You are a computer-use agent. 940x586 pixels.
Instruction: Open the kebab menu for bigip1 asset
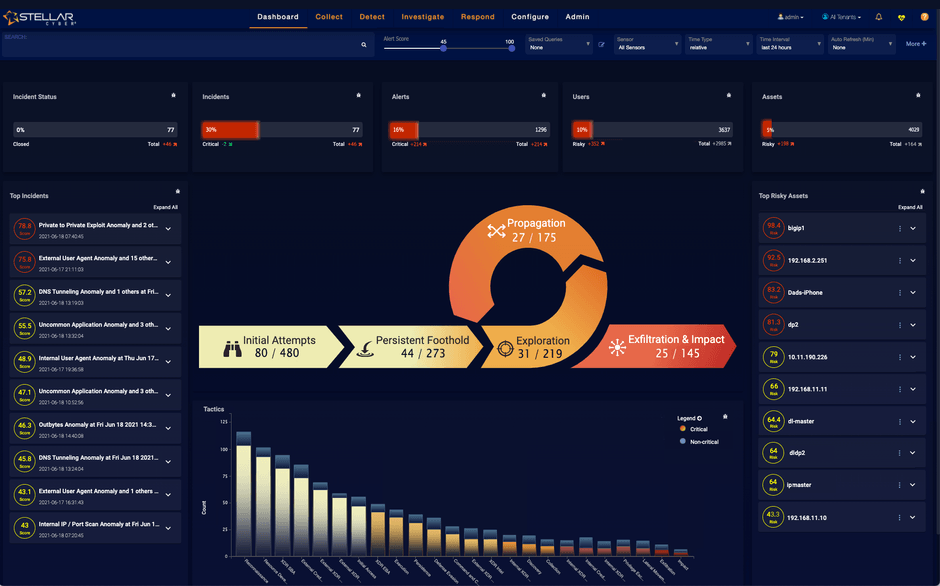click(900, 228)
